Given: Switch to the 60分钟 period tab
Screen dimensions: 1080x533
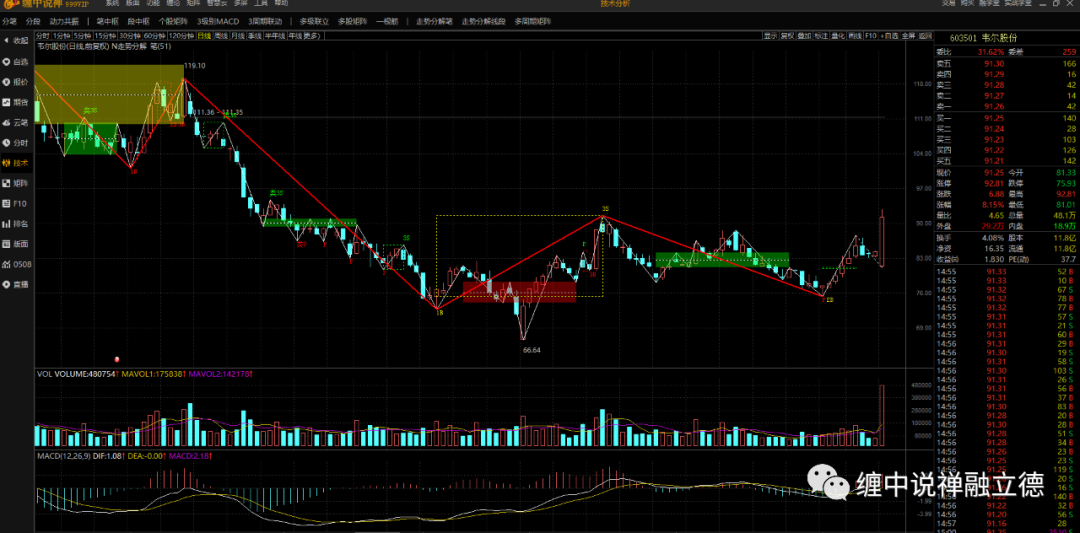Looking at the screenshot, I should click(x=154, y=36).
